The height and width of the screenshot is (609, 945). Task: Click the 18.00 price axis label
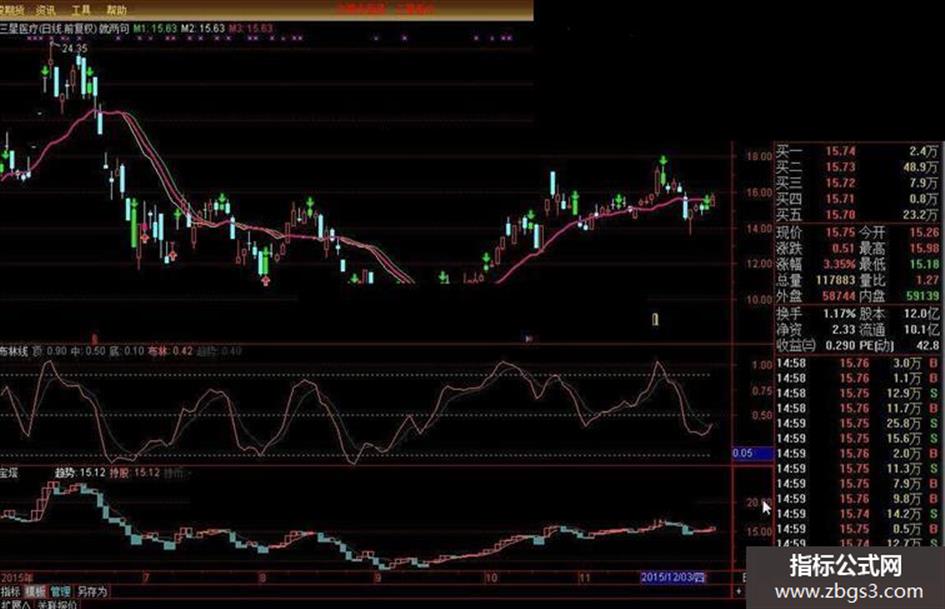(x=759, y=156)
